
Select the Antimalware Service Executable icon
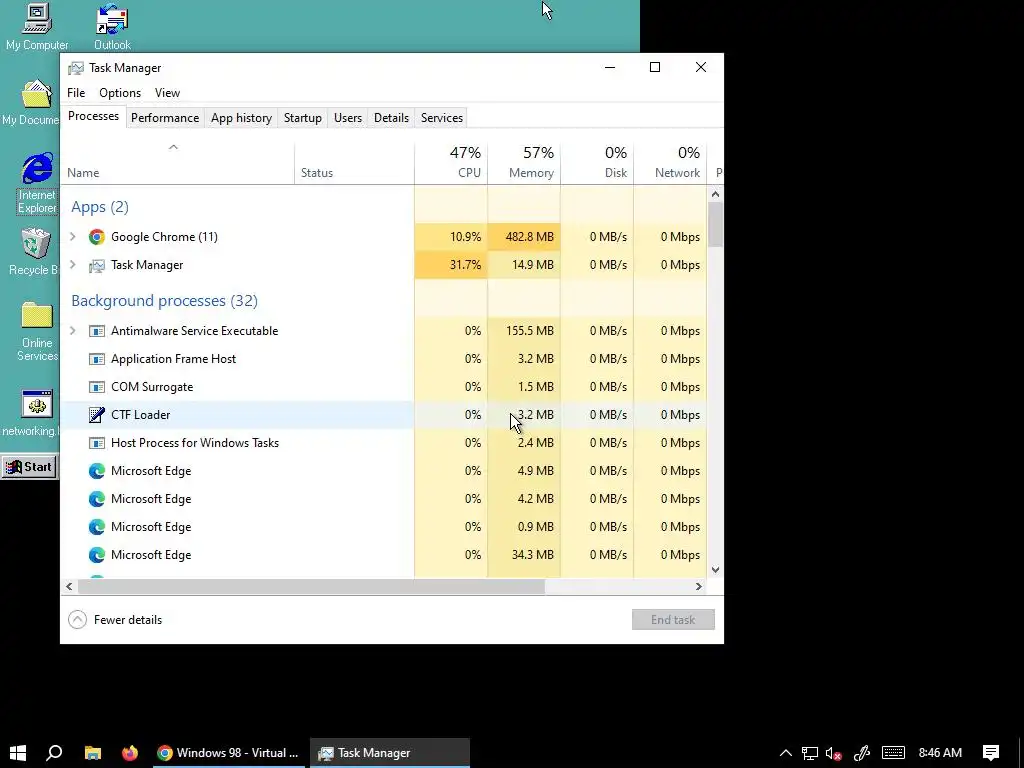coord(97,331)
